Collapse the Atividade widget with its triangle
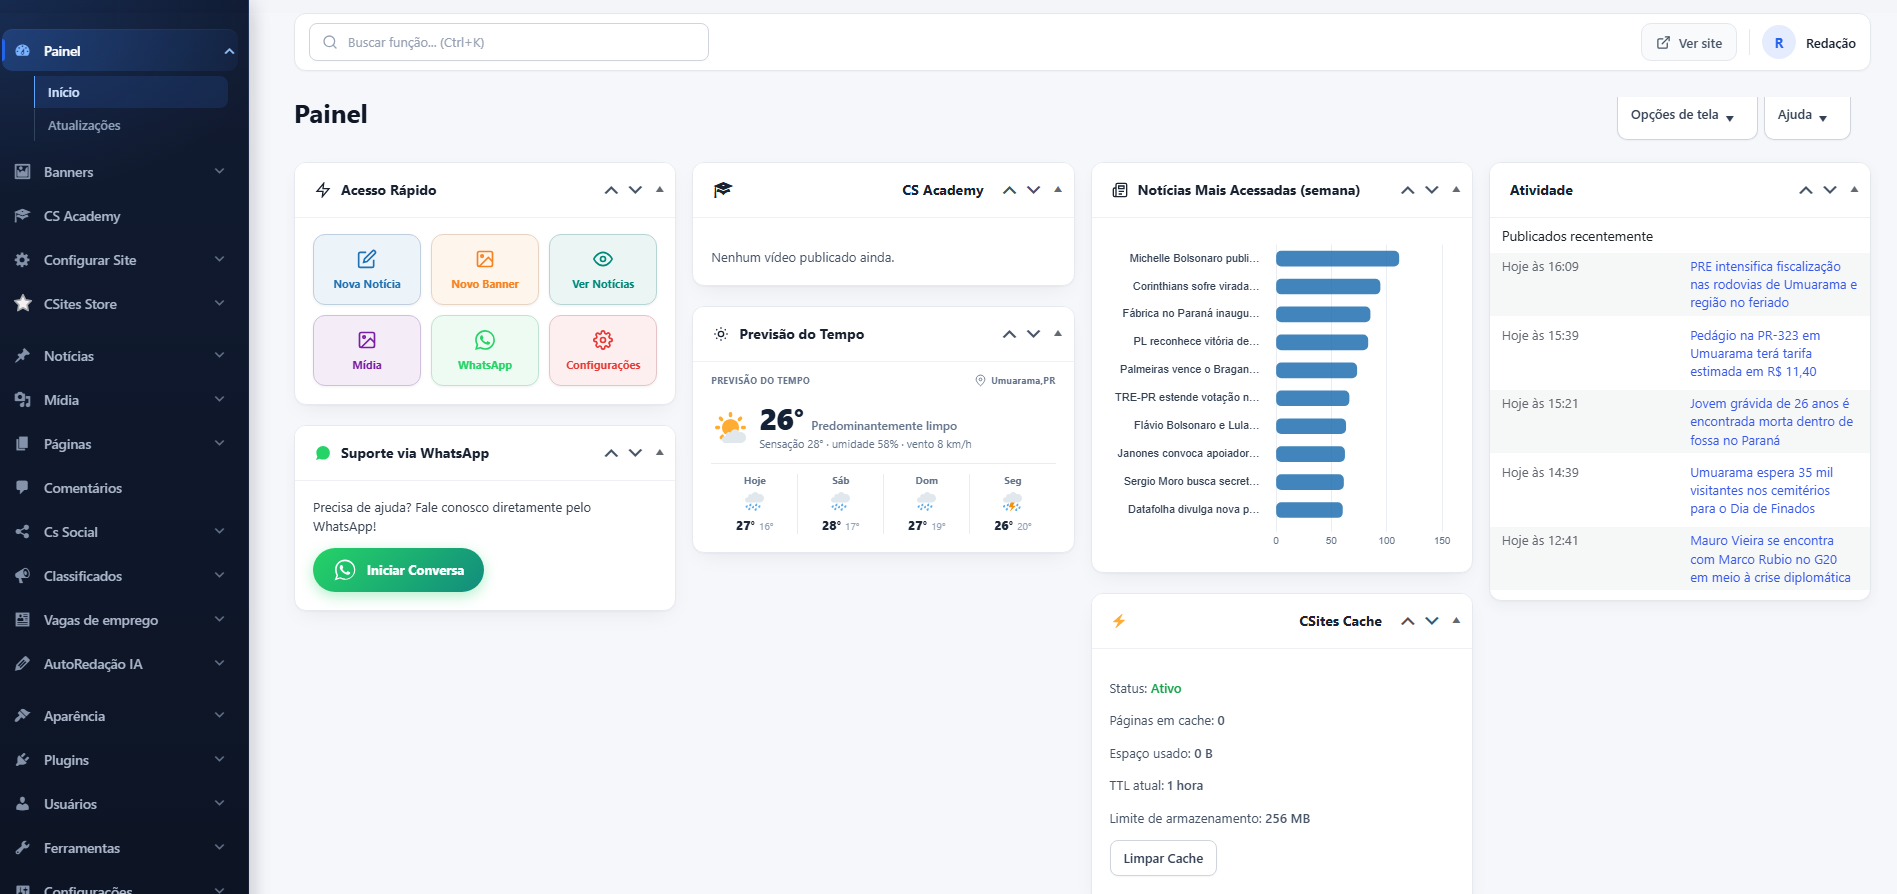Viewport: 1897px width, 894px height. point(1854,189)
